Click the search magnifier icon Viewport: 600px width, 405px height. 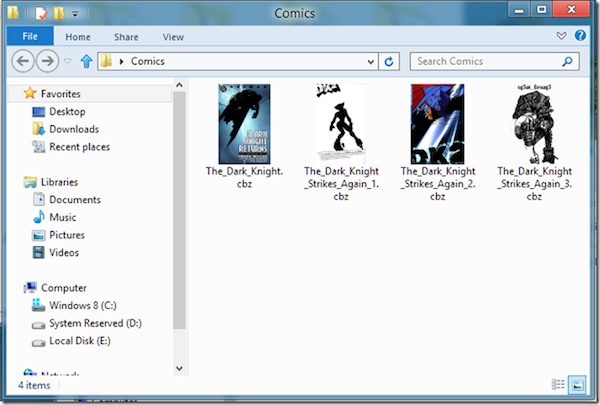tap(567, 61)
